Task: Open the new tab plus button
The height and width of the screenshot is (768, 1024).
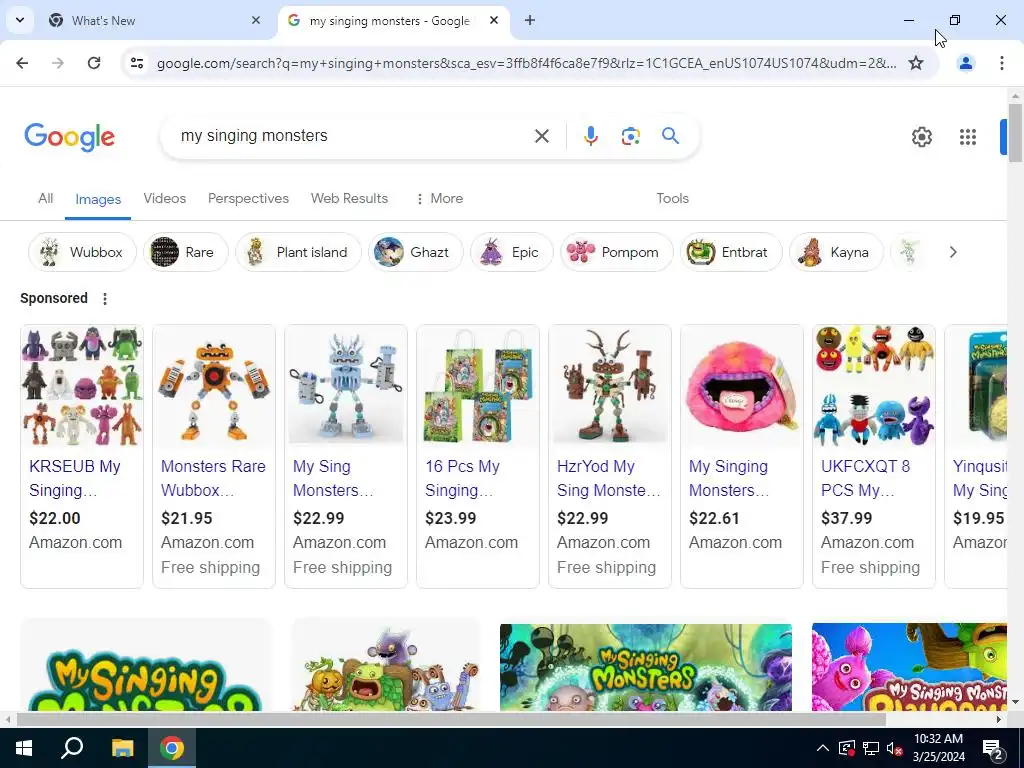Action: point(530,20)
